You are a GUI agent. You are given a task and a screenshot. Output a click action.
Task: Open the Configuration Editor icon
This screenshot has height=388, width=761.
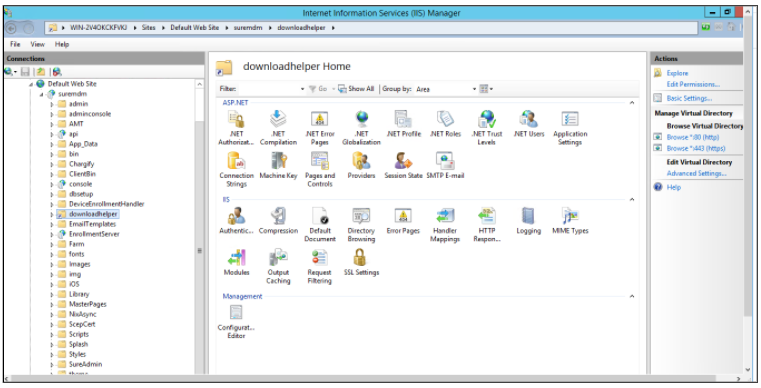(236, 322)
